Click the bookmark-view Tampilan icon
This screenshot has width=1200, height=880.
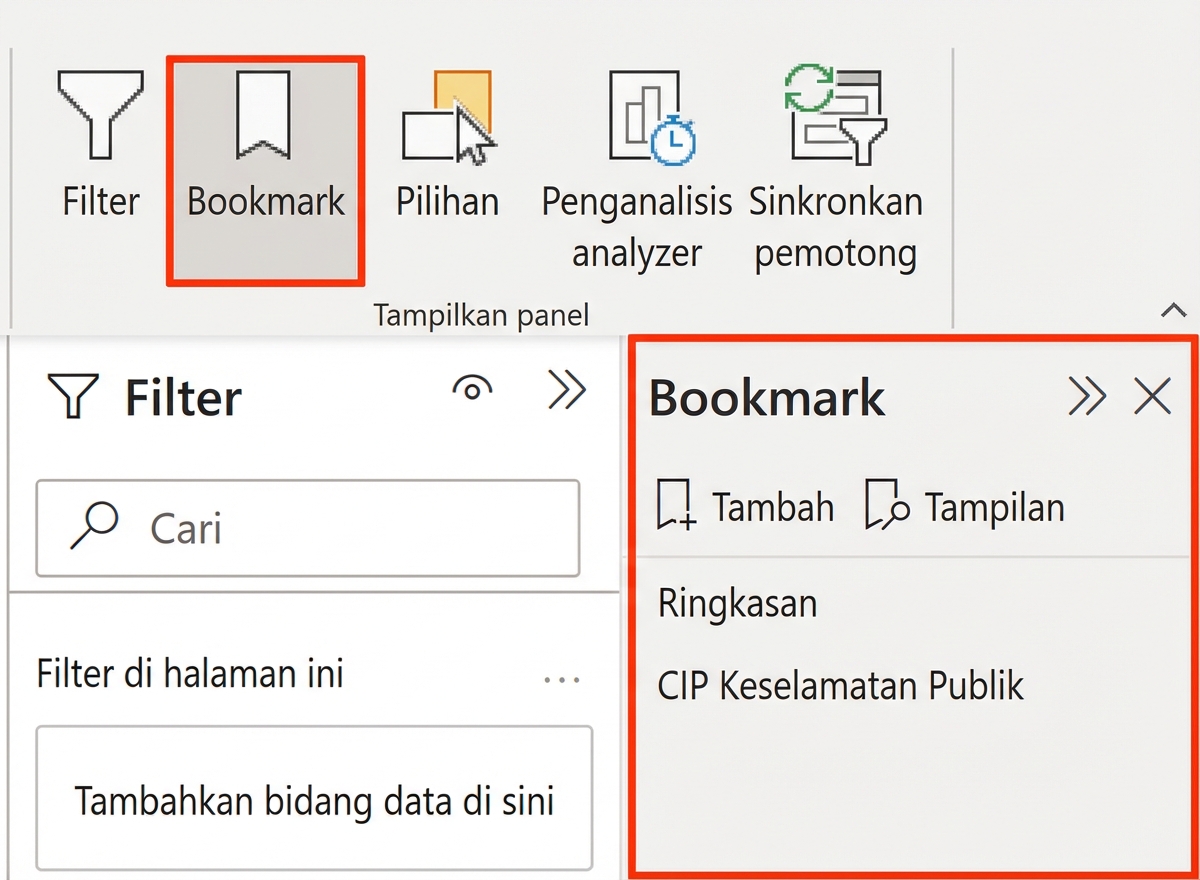tap(884, 506)
